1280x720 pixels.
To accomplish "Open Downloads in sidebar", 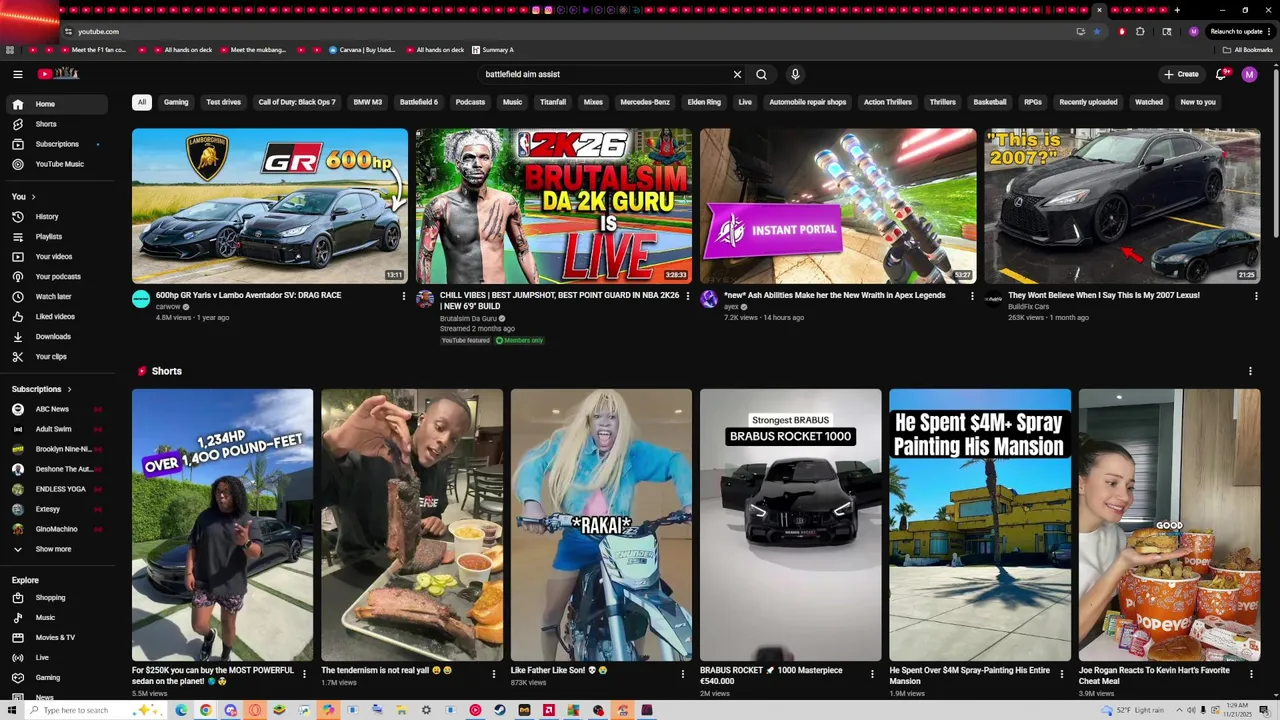I will click(56, 337).
